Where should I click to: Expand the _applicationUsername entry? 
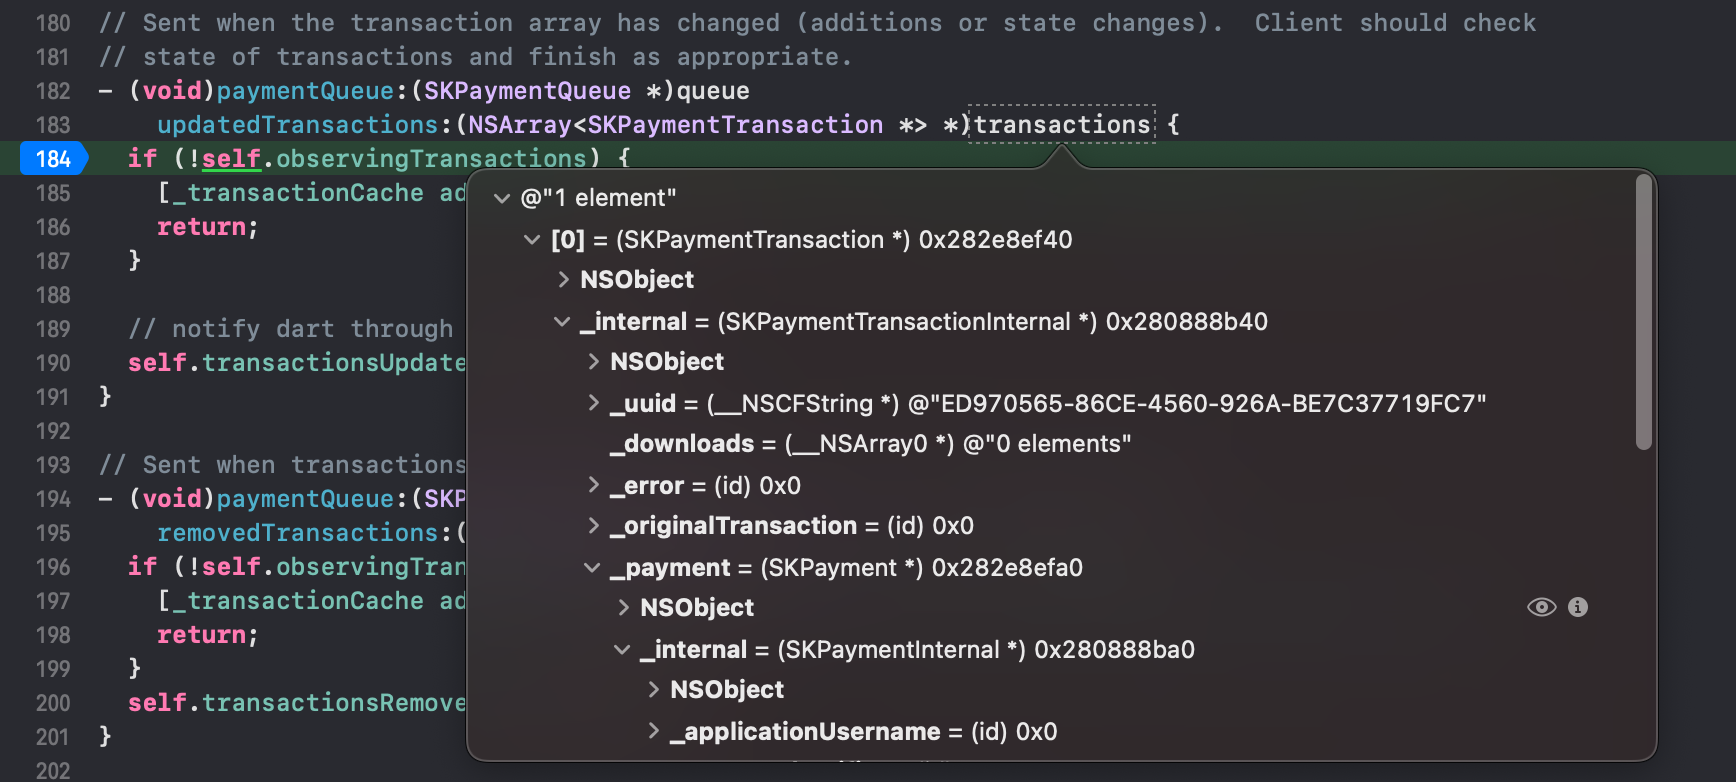[655, 731]
